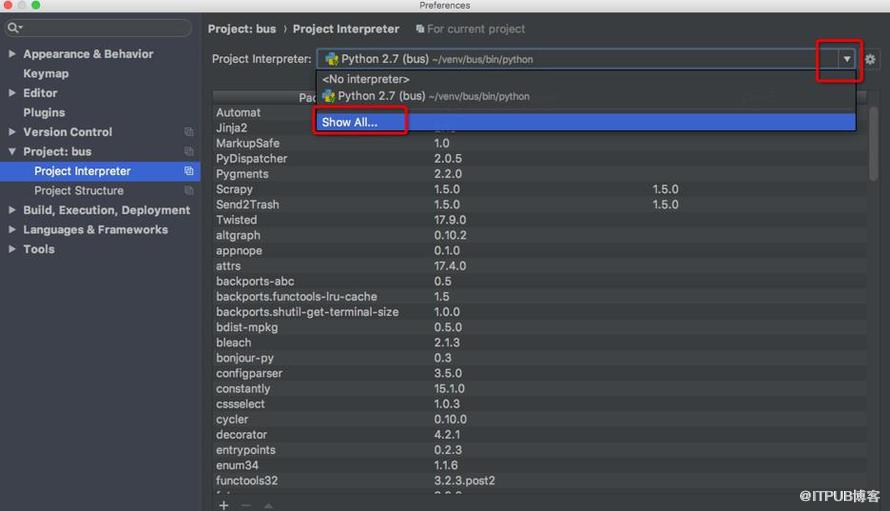Select the MarkupSafe package row
This screenshot has height=511, width=890.
(x=539, y=143)
